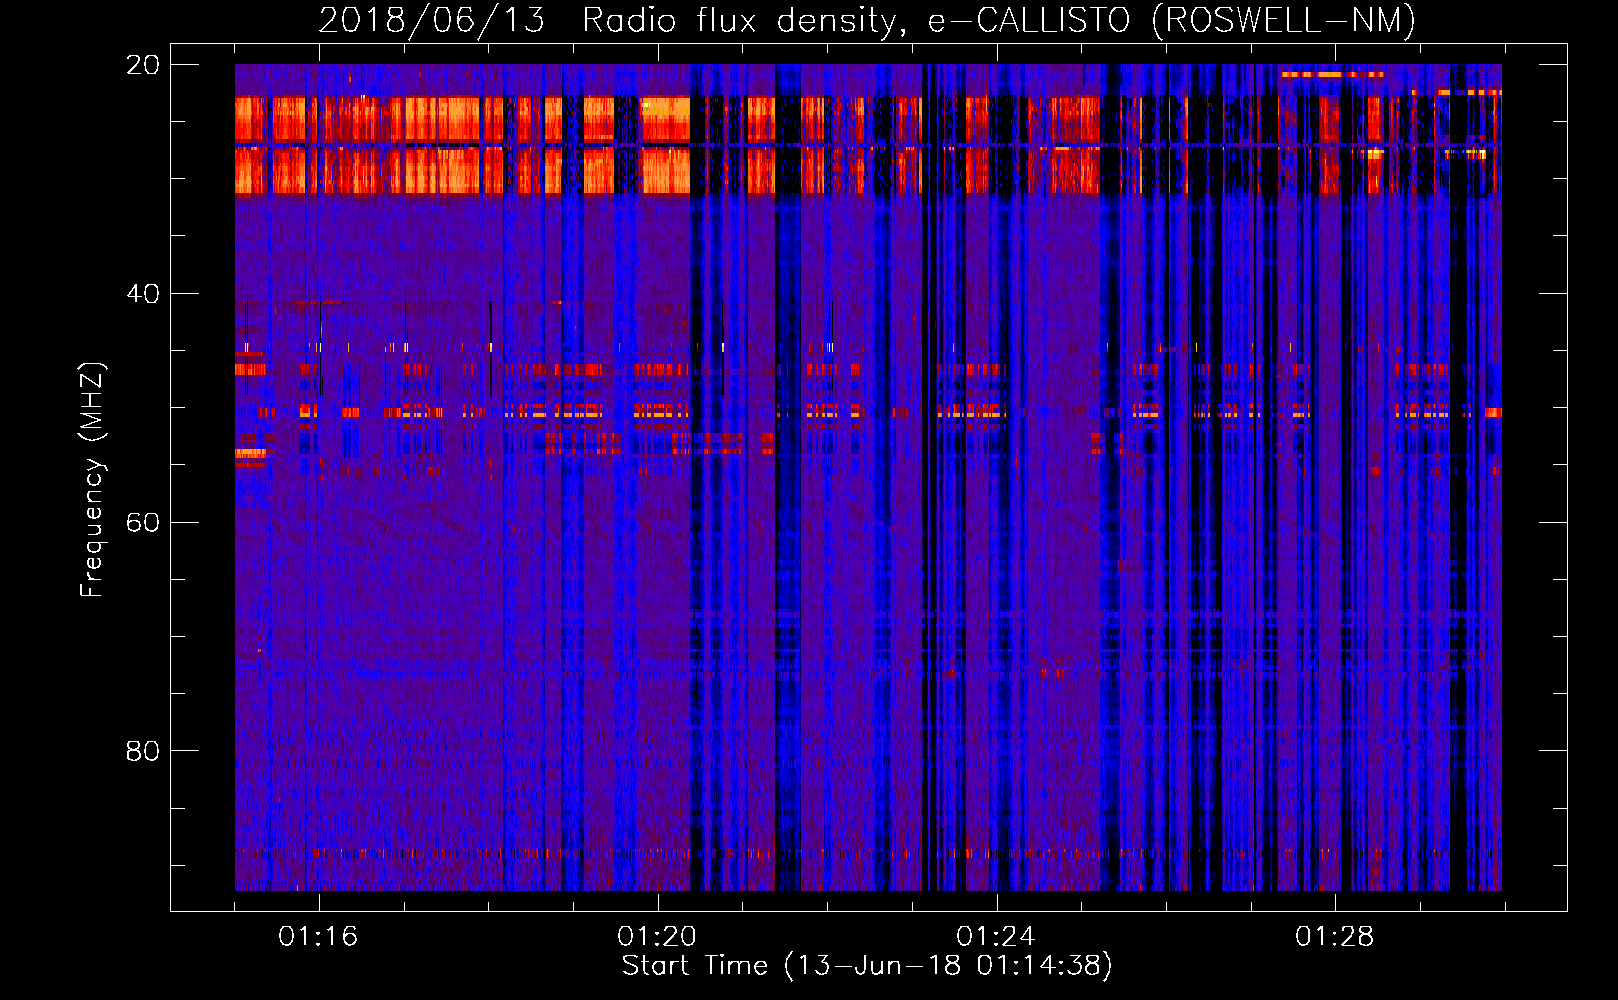The image size is (1618, 1000).
Task: Click the y-axis tick label 80
Action: click(143, 751)
